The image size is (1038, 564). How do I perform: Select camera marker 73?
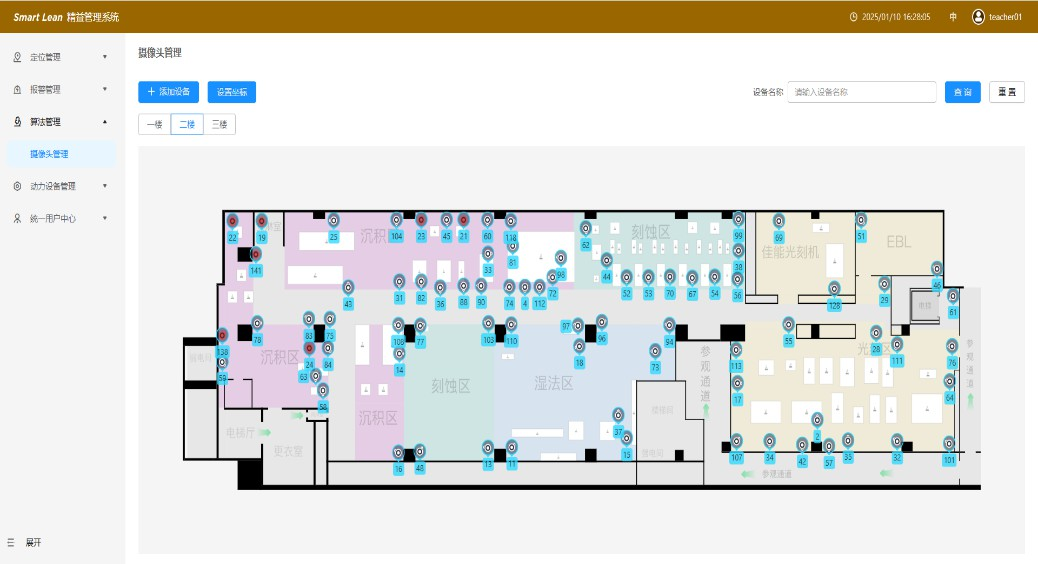coord(655,352)
